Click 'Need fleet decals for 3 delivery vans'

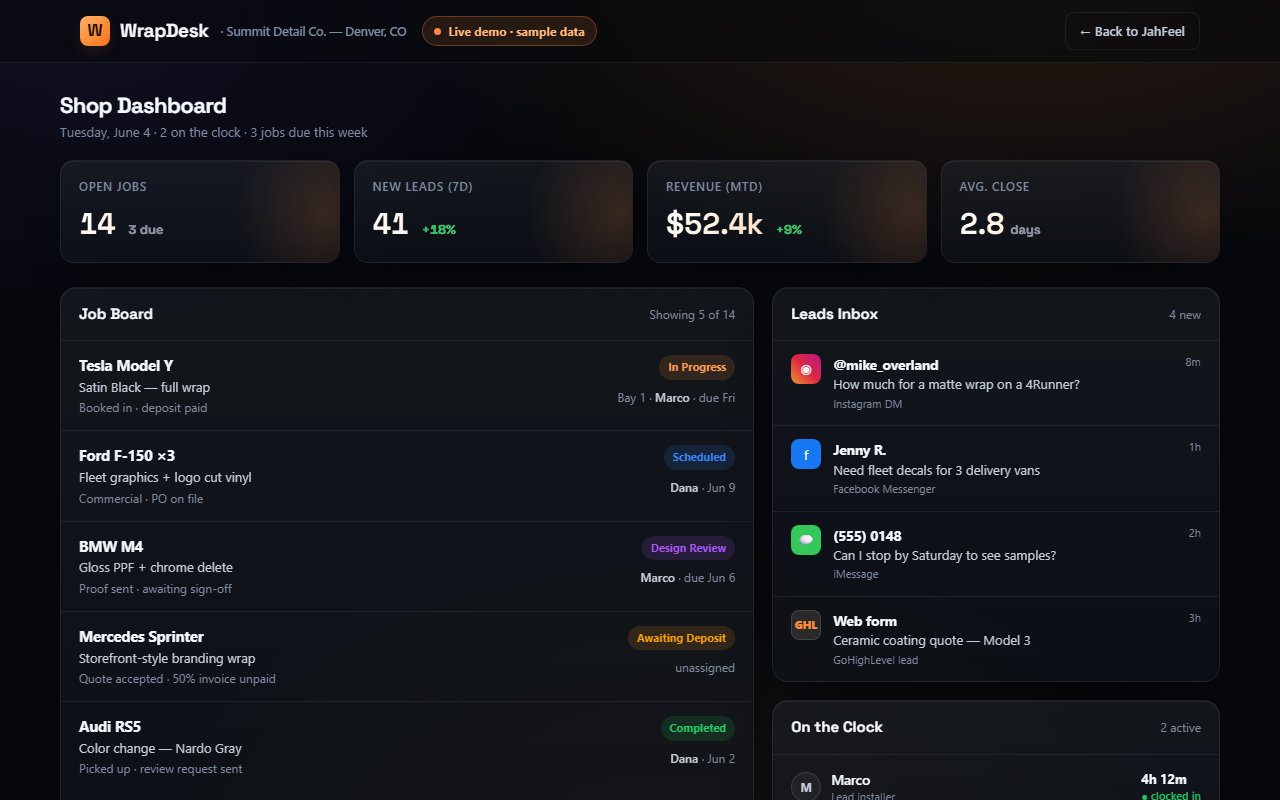(936, 471)
